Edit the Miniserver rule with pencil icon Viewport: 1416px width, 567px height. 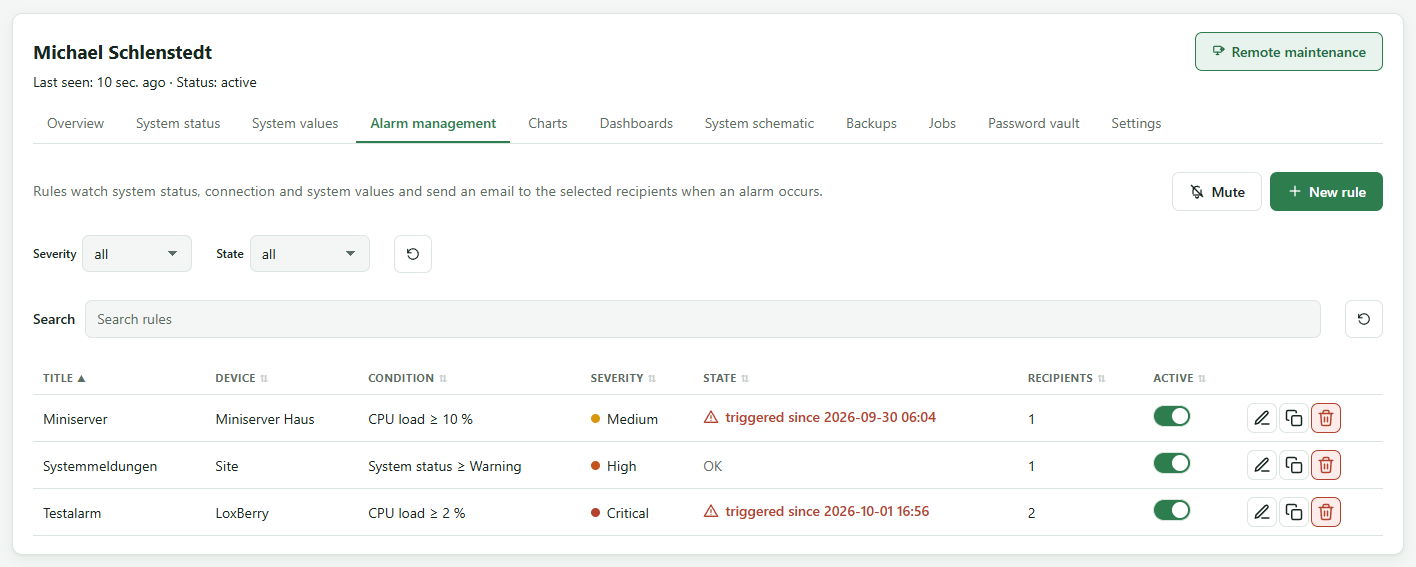pos(1262,418)
